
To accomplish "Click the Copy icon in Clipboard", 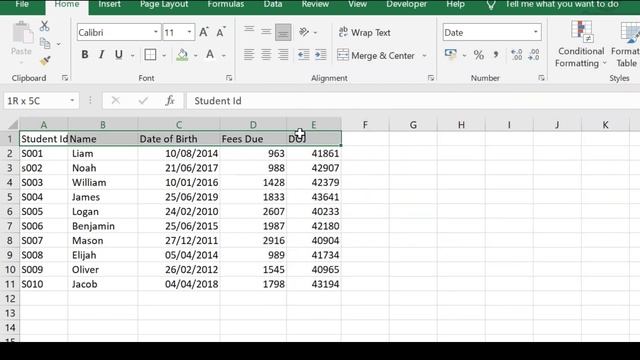I will point(45,43).
